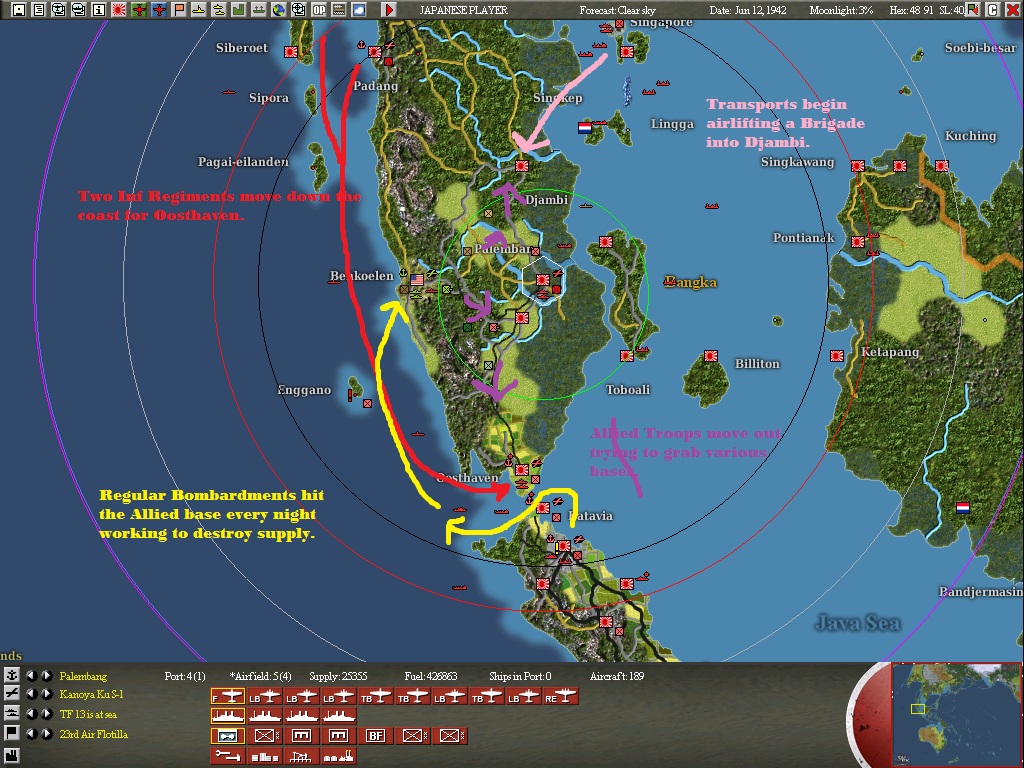Click the airplane icon beside Kanoya Ku S-1
Screen dimensions: 1024x768
click(11, 694)
